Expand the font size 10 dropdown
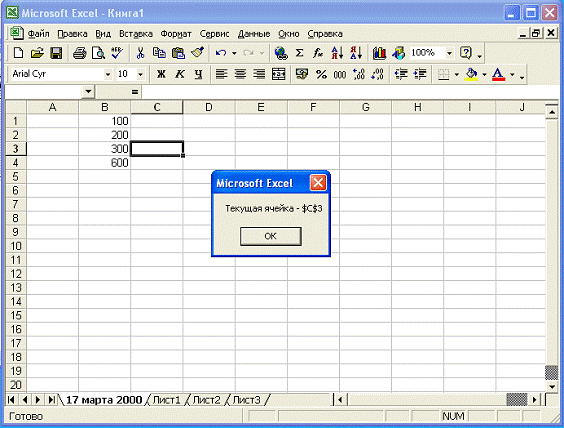 pyautogui.click(x=141, y=74)
